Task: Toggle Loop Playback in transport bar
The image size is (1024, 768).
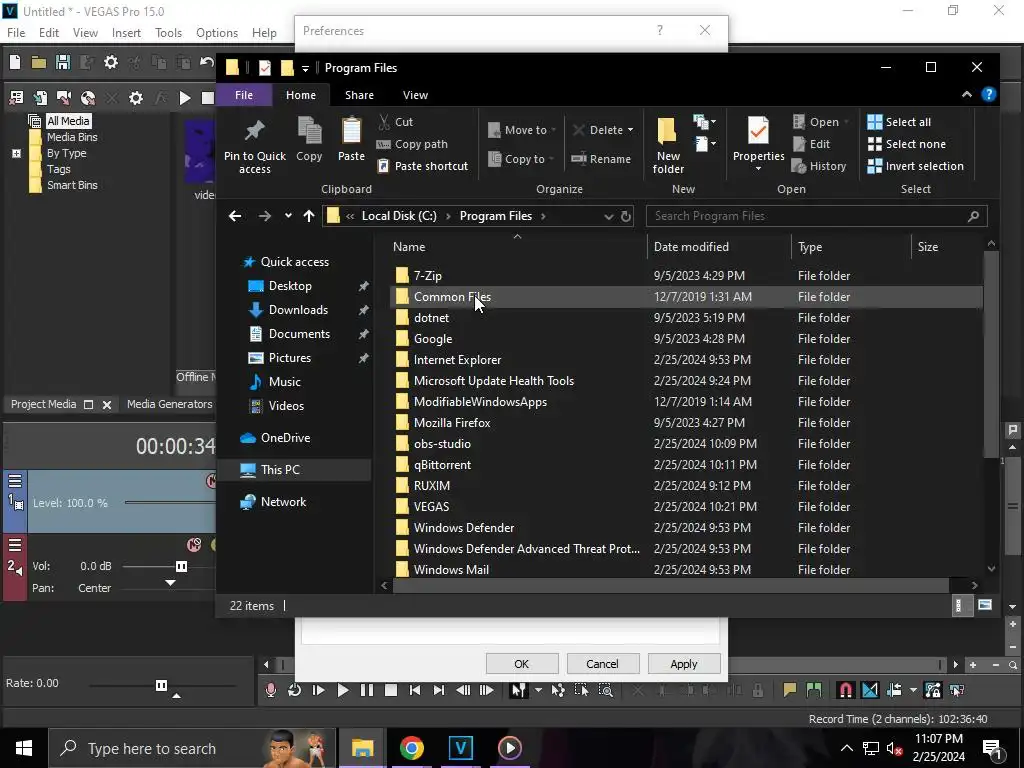Action: 295,690
